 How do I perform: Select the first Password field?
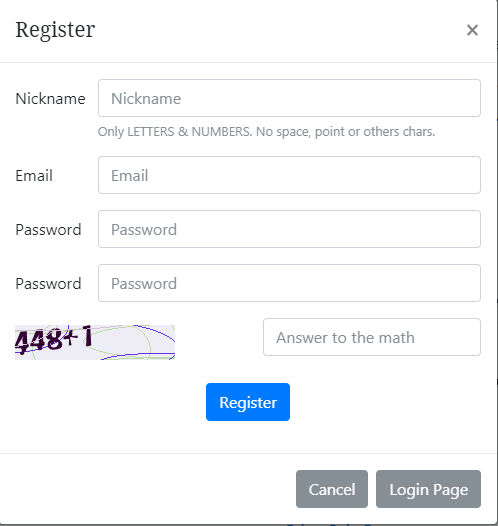click(x=289, y=229)
